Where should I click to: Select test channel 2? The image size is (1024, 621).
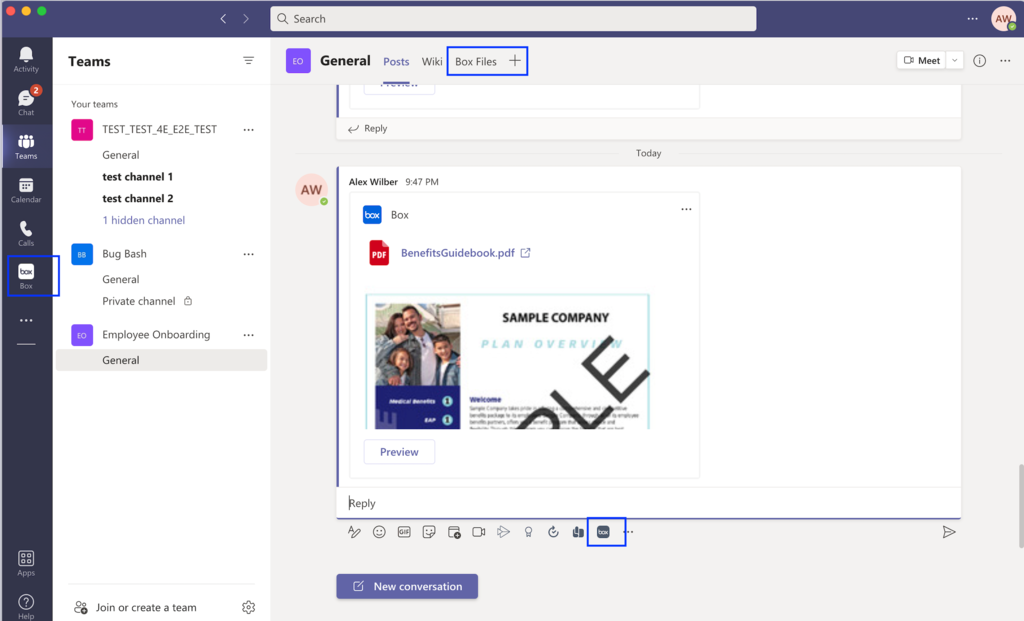[138, 198]
